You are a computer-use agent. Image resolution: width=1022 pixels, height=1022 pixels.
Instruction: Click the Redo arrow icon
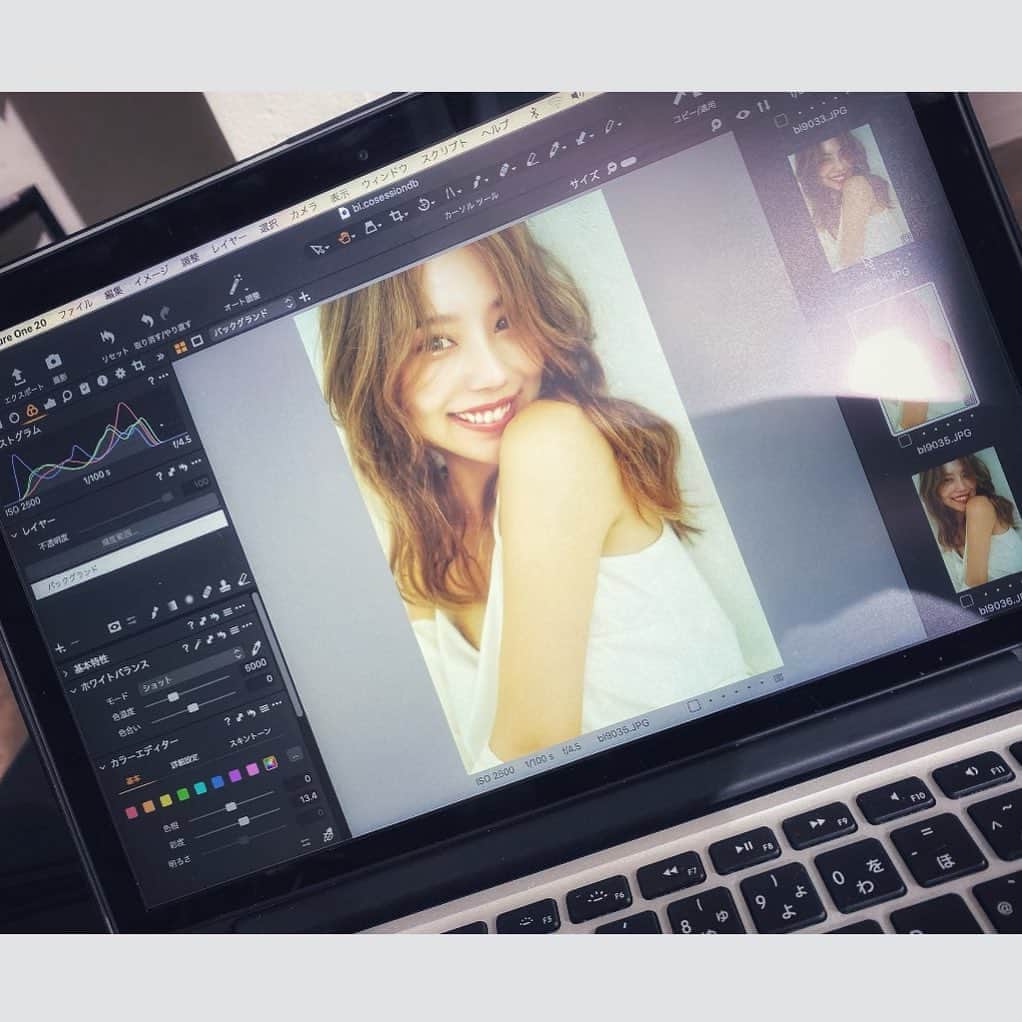tap(166, 314)
